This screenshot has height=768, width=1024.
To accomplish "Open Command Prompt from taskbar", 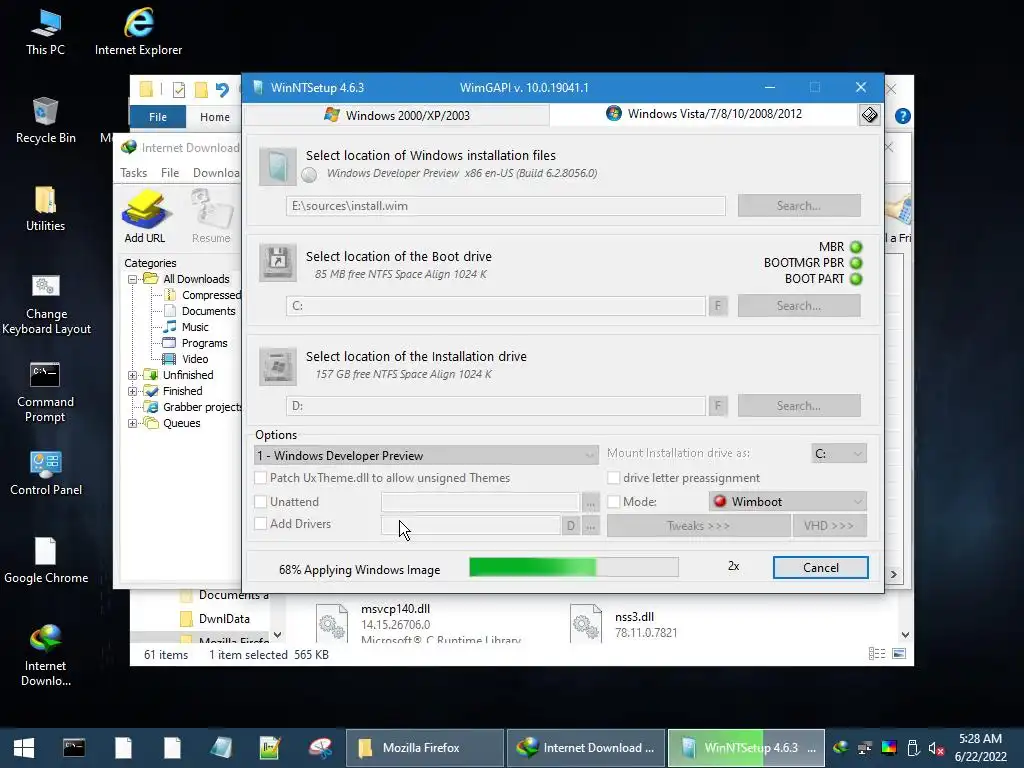I will pyautogui.click(x=74, y=748).
